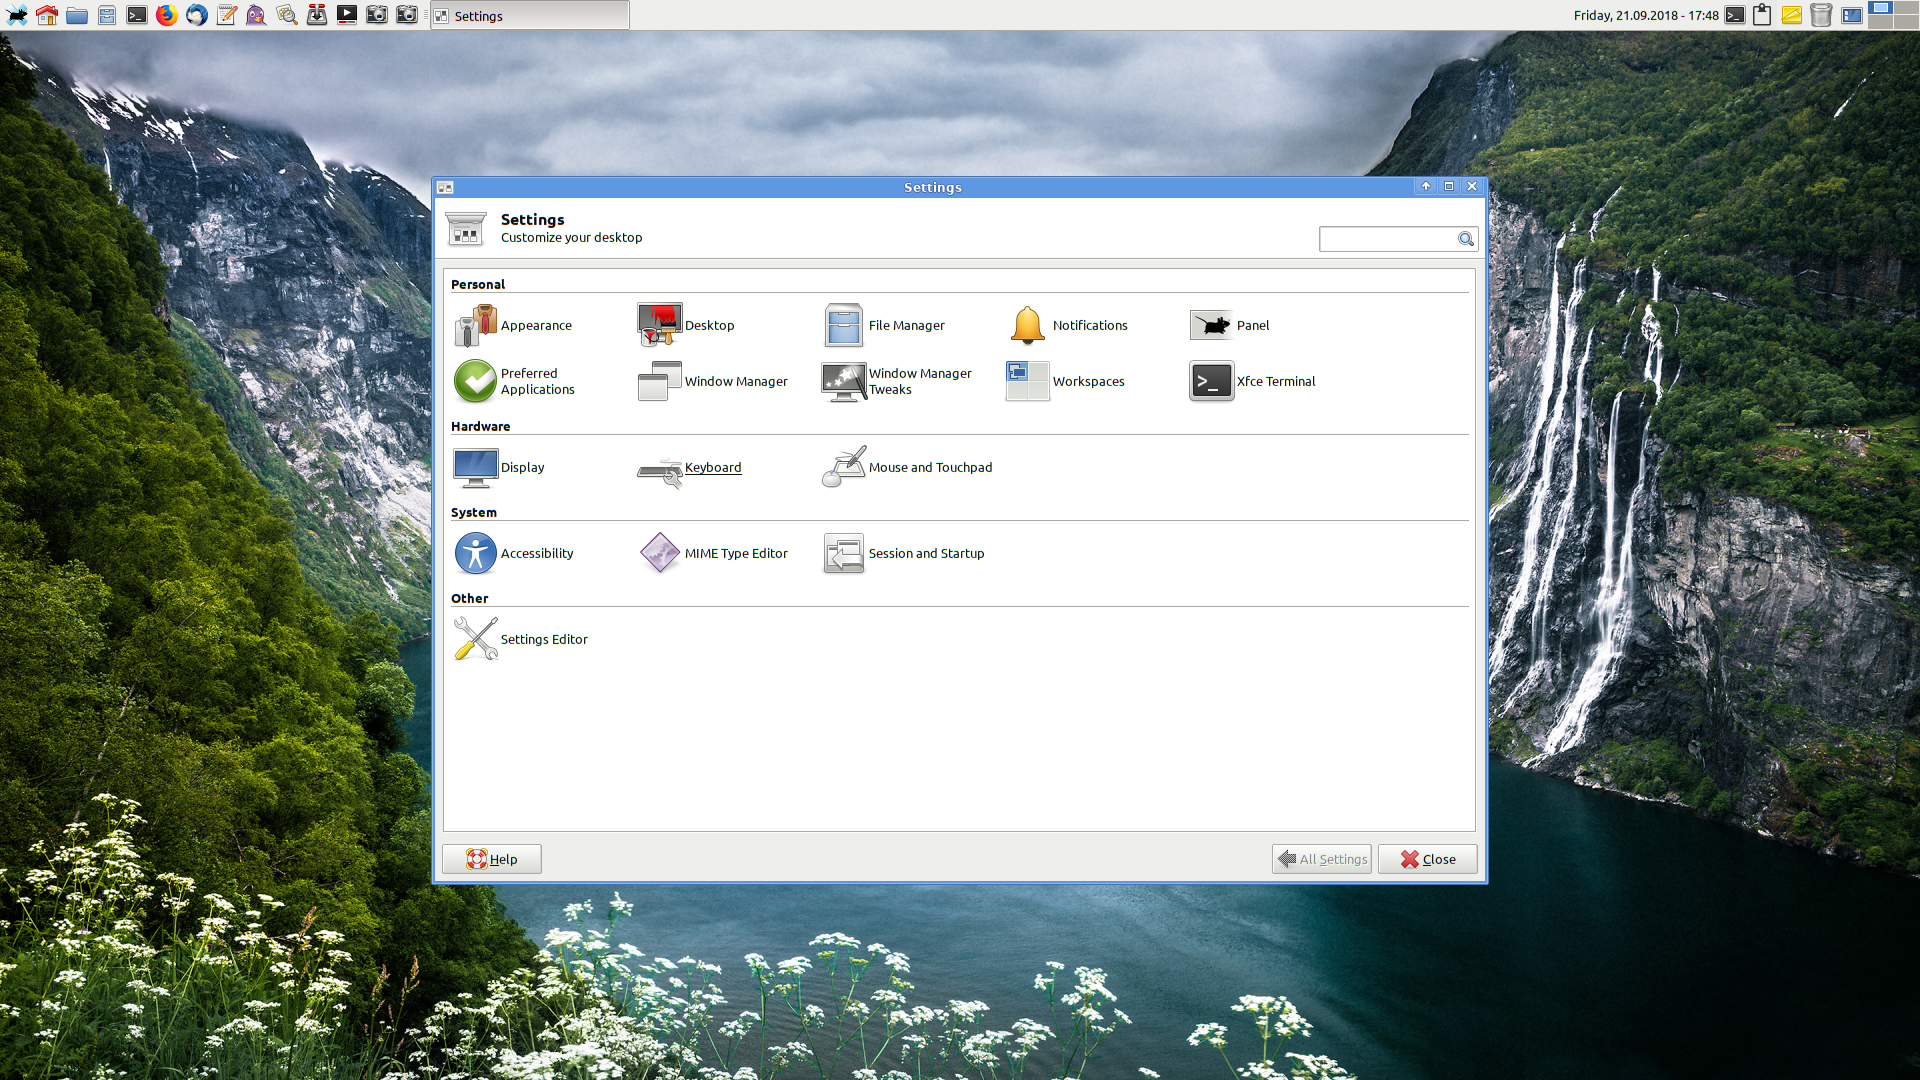This screenshot has height=1080, width=1920.
Task: Open the trash icon in panel
Action: 1821,15
